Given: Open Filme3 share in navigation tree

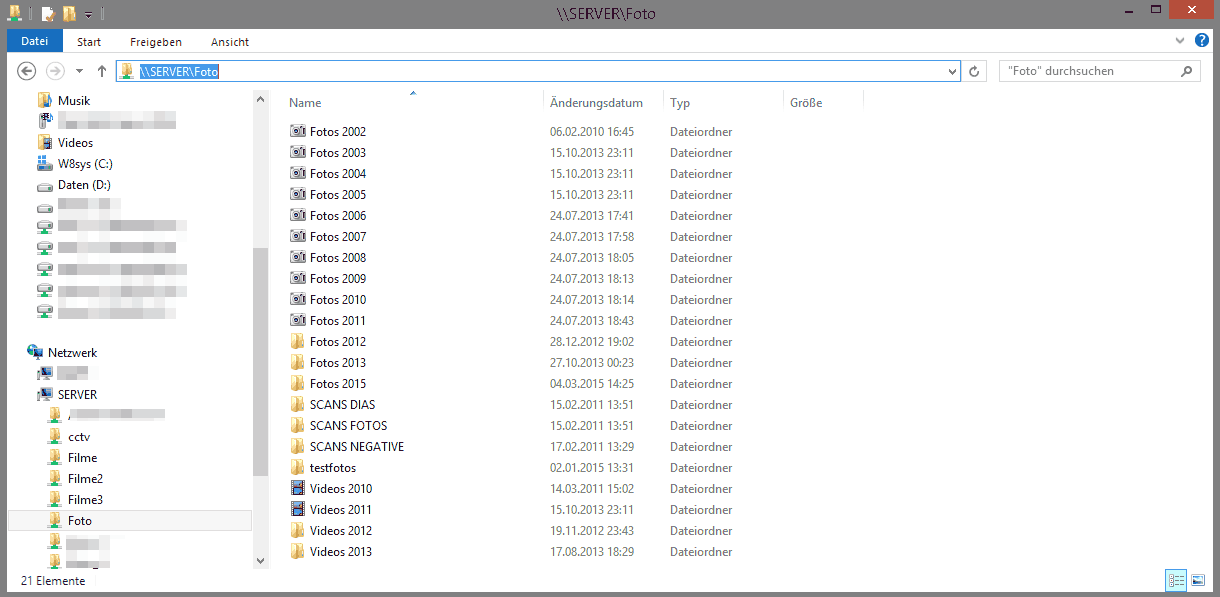Looking at the screenshot, I should [x=85, y=499].
